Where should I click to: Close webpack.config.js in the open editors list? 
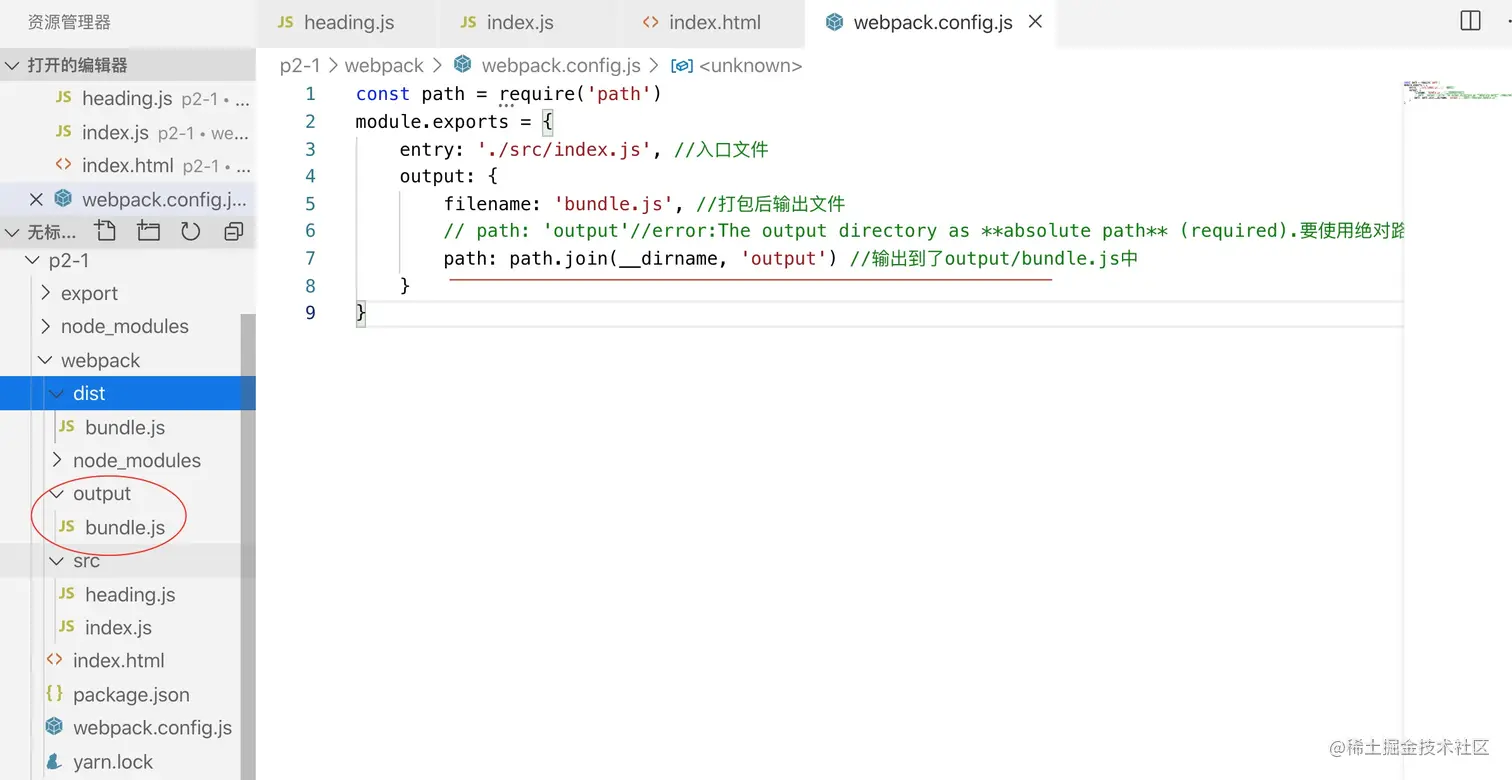coord(36,199)
